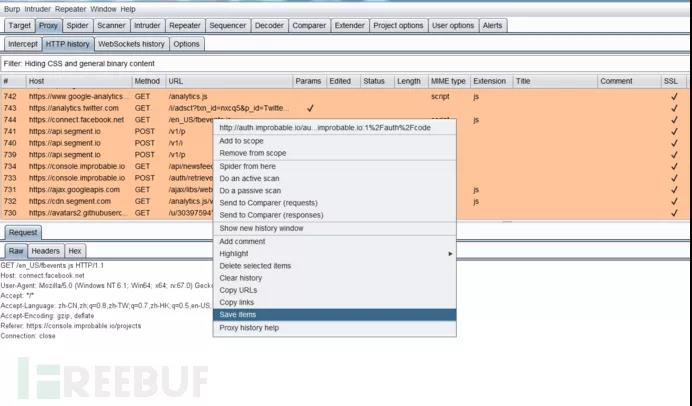Viewport: 692px width, 406px height.
Task: Sort history by the URL column
Action: [x=229, y=81]
